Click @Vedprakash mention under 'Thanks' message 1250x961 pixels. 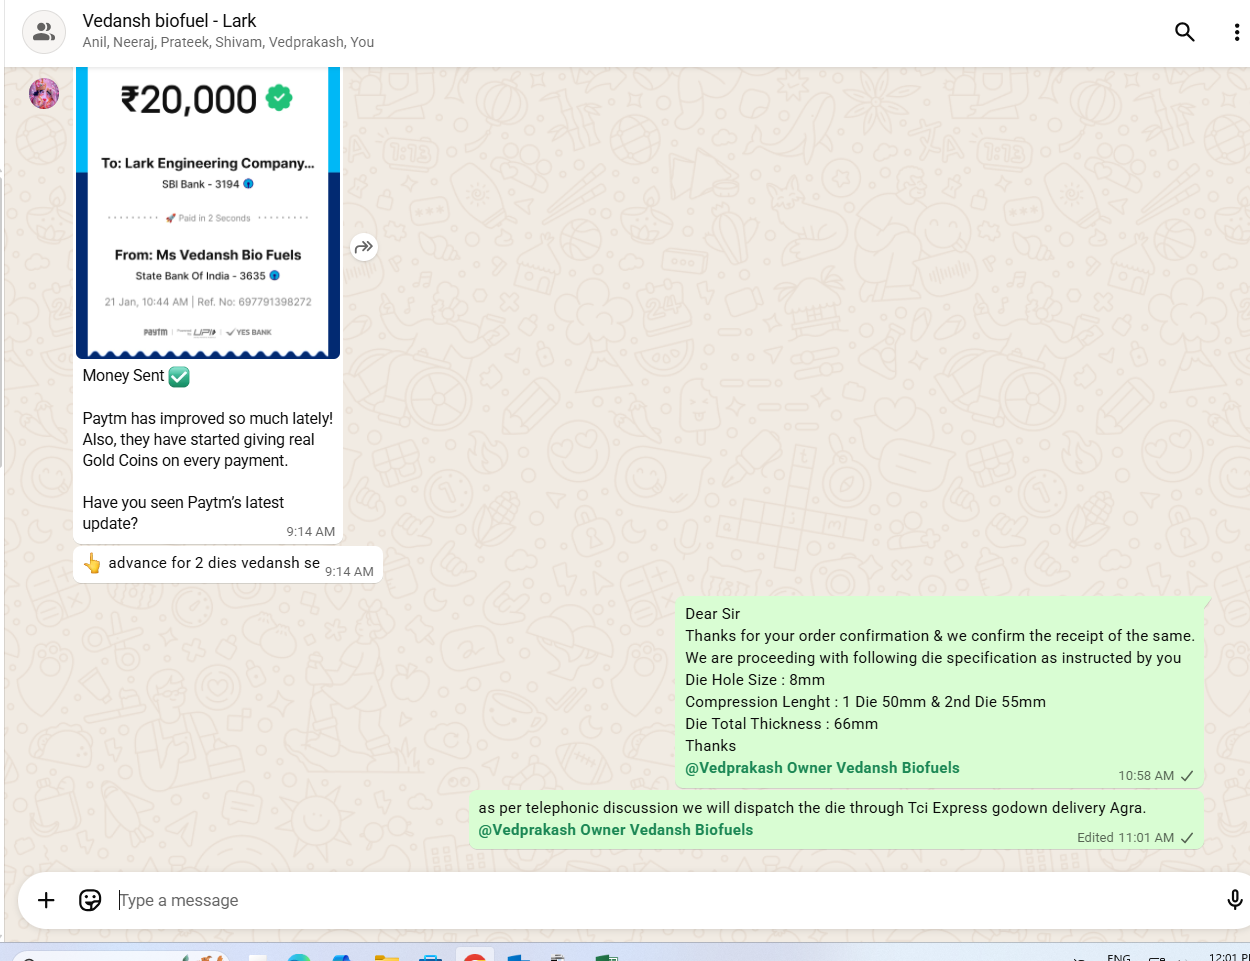tap(822, 768)
